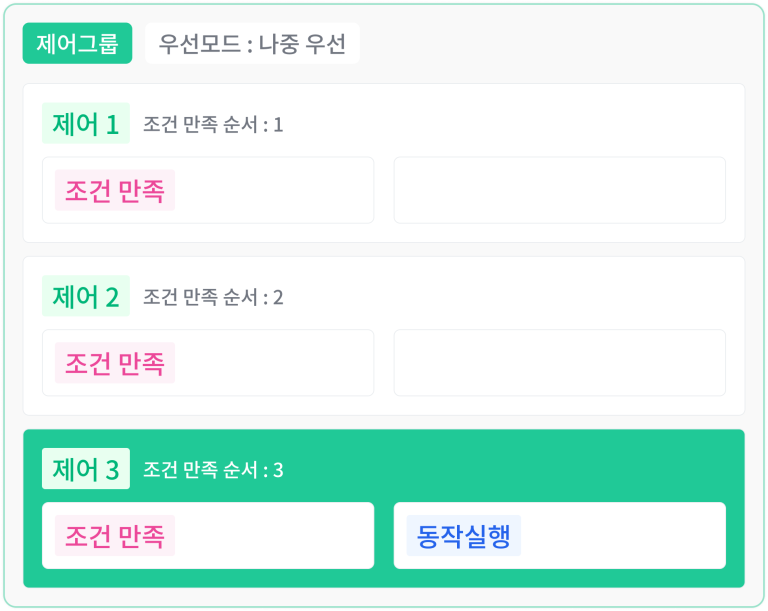
Task: Click condition box in 제어 2 card
Action: click(x=208, y=363)
